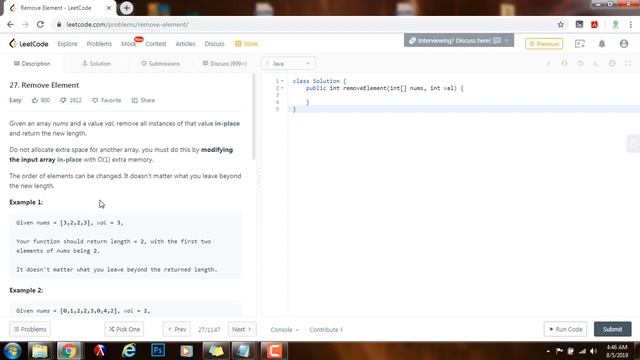Image resolution: width=640 pixels, height=360 pixels.
Task: Open the Explore menu item
Action: 67,44
